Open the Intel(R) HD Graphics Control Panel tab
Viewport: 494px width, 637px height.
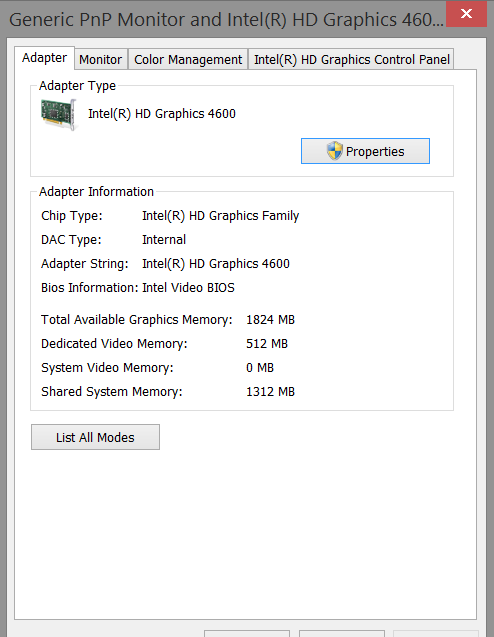(x=351, y=60)
